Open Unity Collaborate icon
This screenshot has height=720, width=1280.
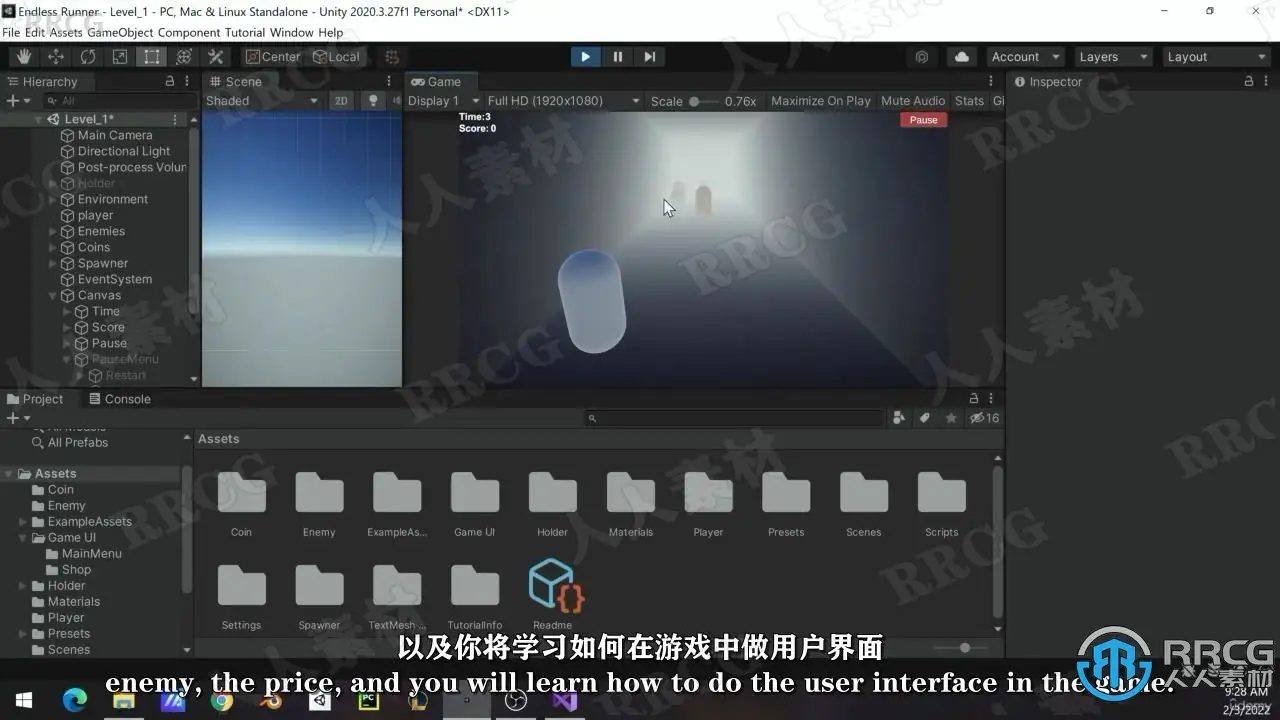pyautogui.click(x=922, y=57)
